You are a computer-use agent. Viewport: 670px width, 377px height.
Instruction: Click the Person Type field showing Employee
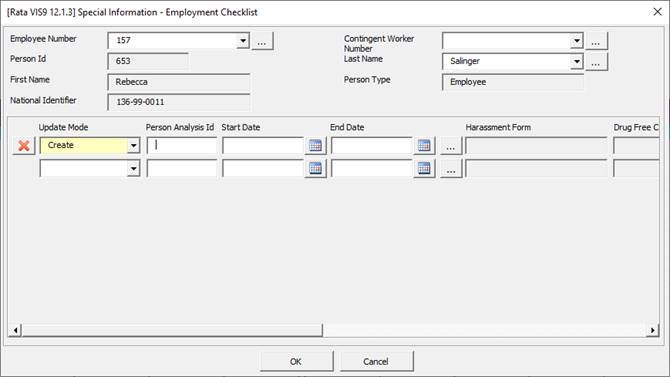point(513,82)
